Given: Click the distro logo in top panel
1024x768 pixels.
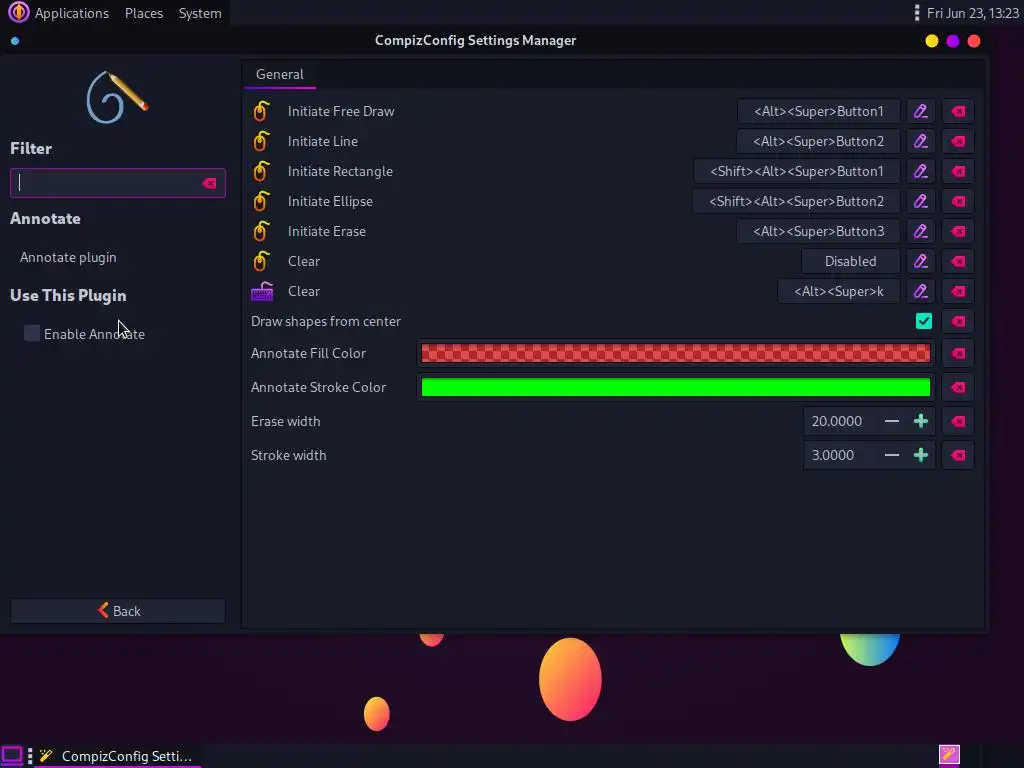Looking at the screenshot, I should point(18,12).
